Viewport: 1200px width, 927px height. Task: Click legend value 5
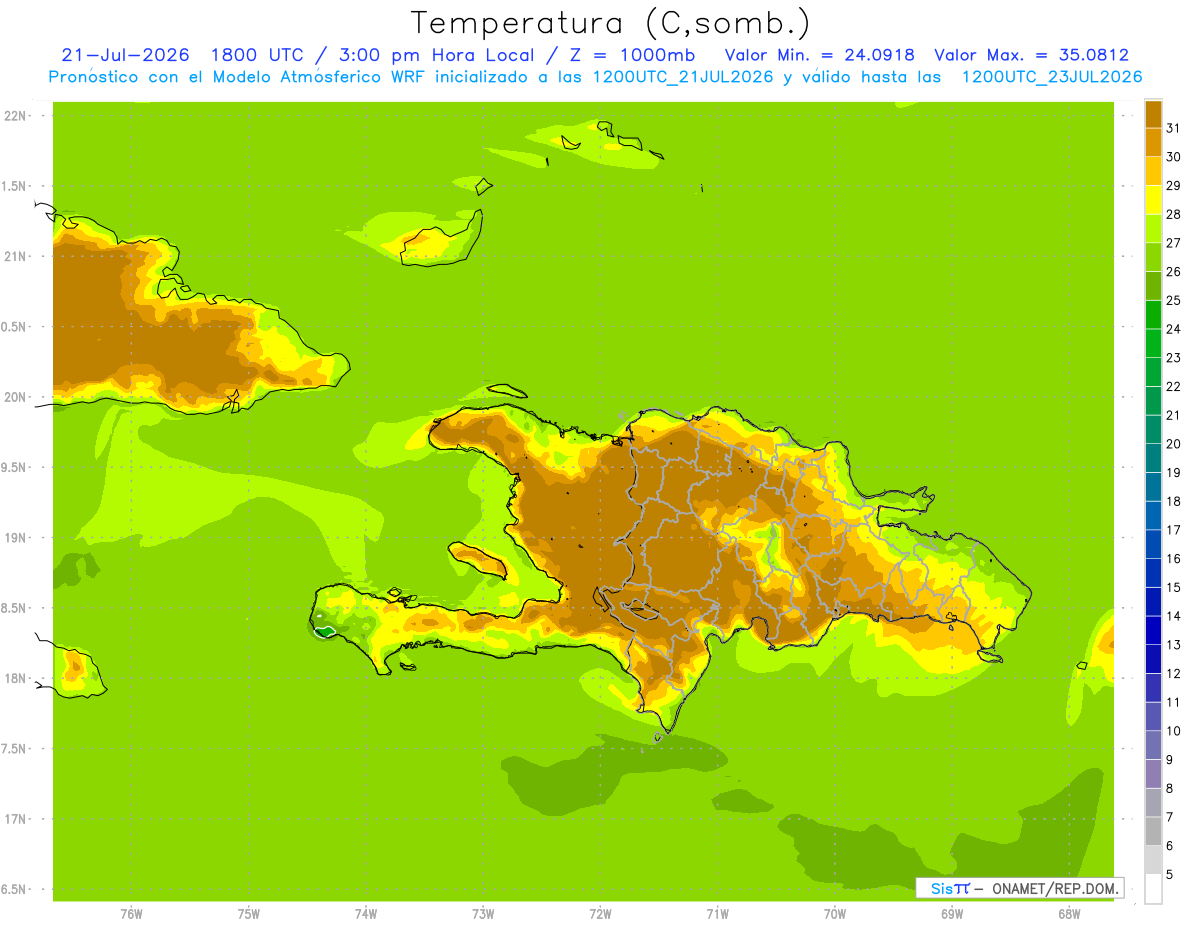1170,875
